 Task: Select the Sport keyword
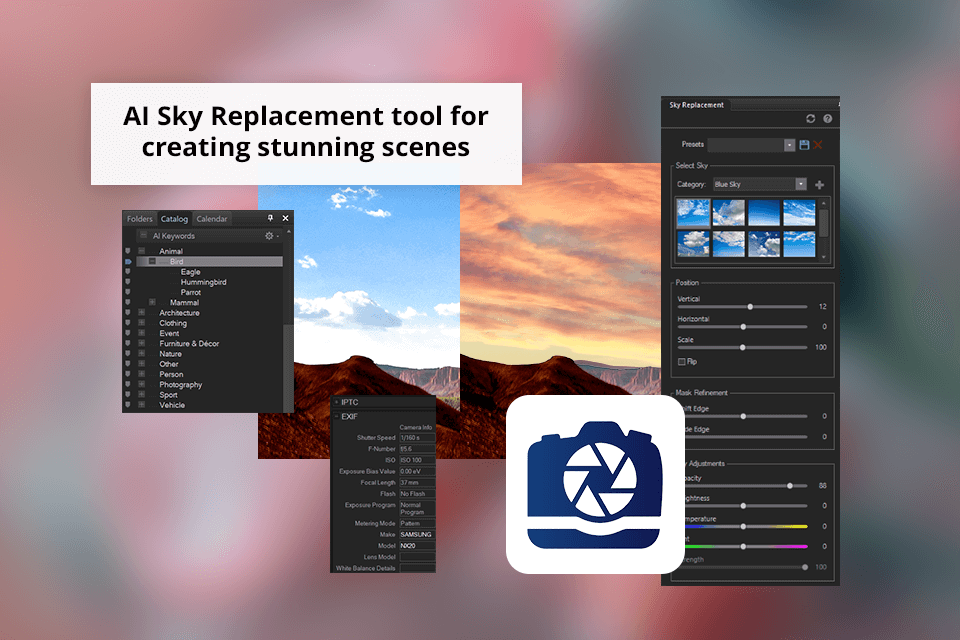(x=168, y=395)
